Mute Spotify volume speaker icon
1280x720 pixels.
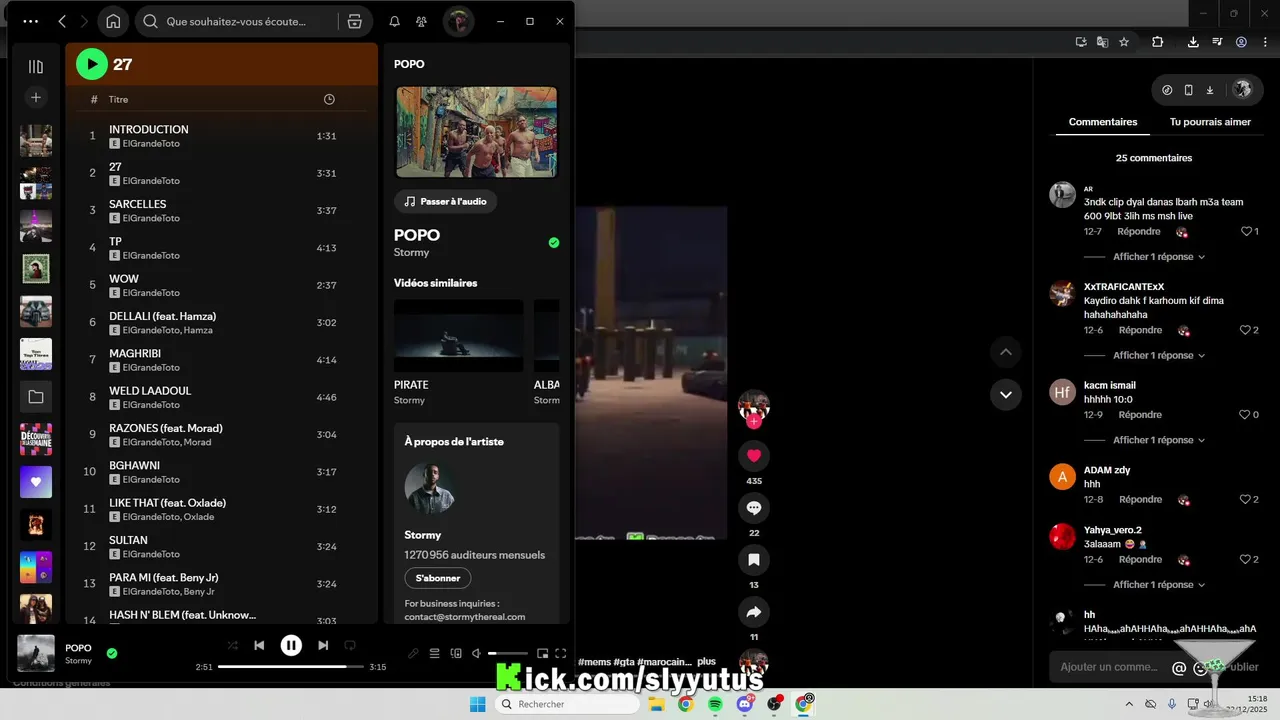coord(477,653)
